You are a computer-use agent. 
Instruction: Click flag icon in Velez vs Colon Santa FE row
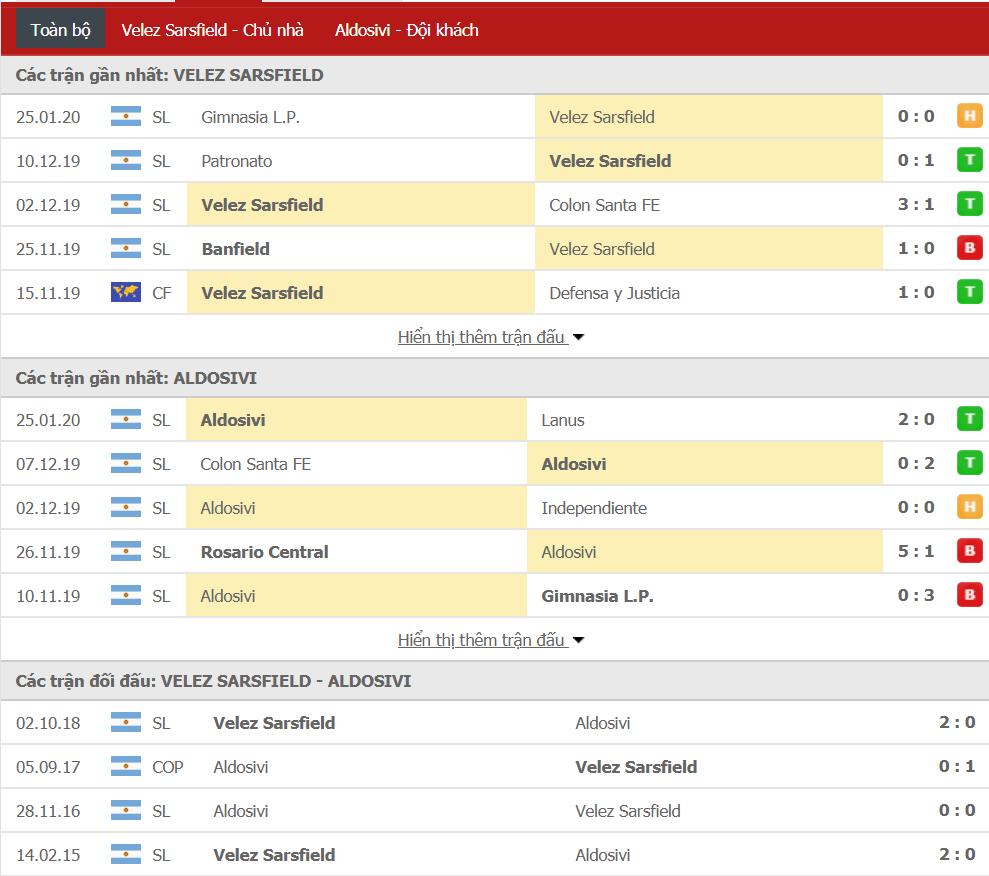click(x=126, y=205)
